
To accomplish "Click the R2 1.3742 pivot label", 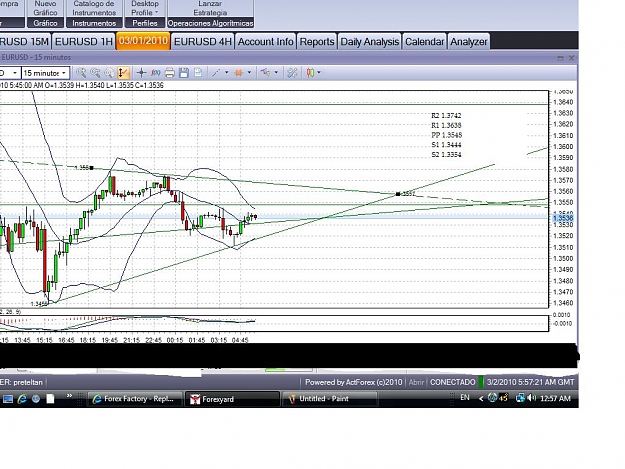I will pyautogui.click(x=446, y=116).
